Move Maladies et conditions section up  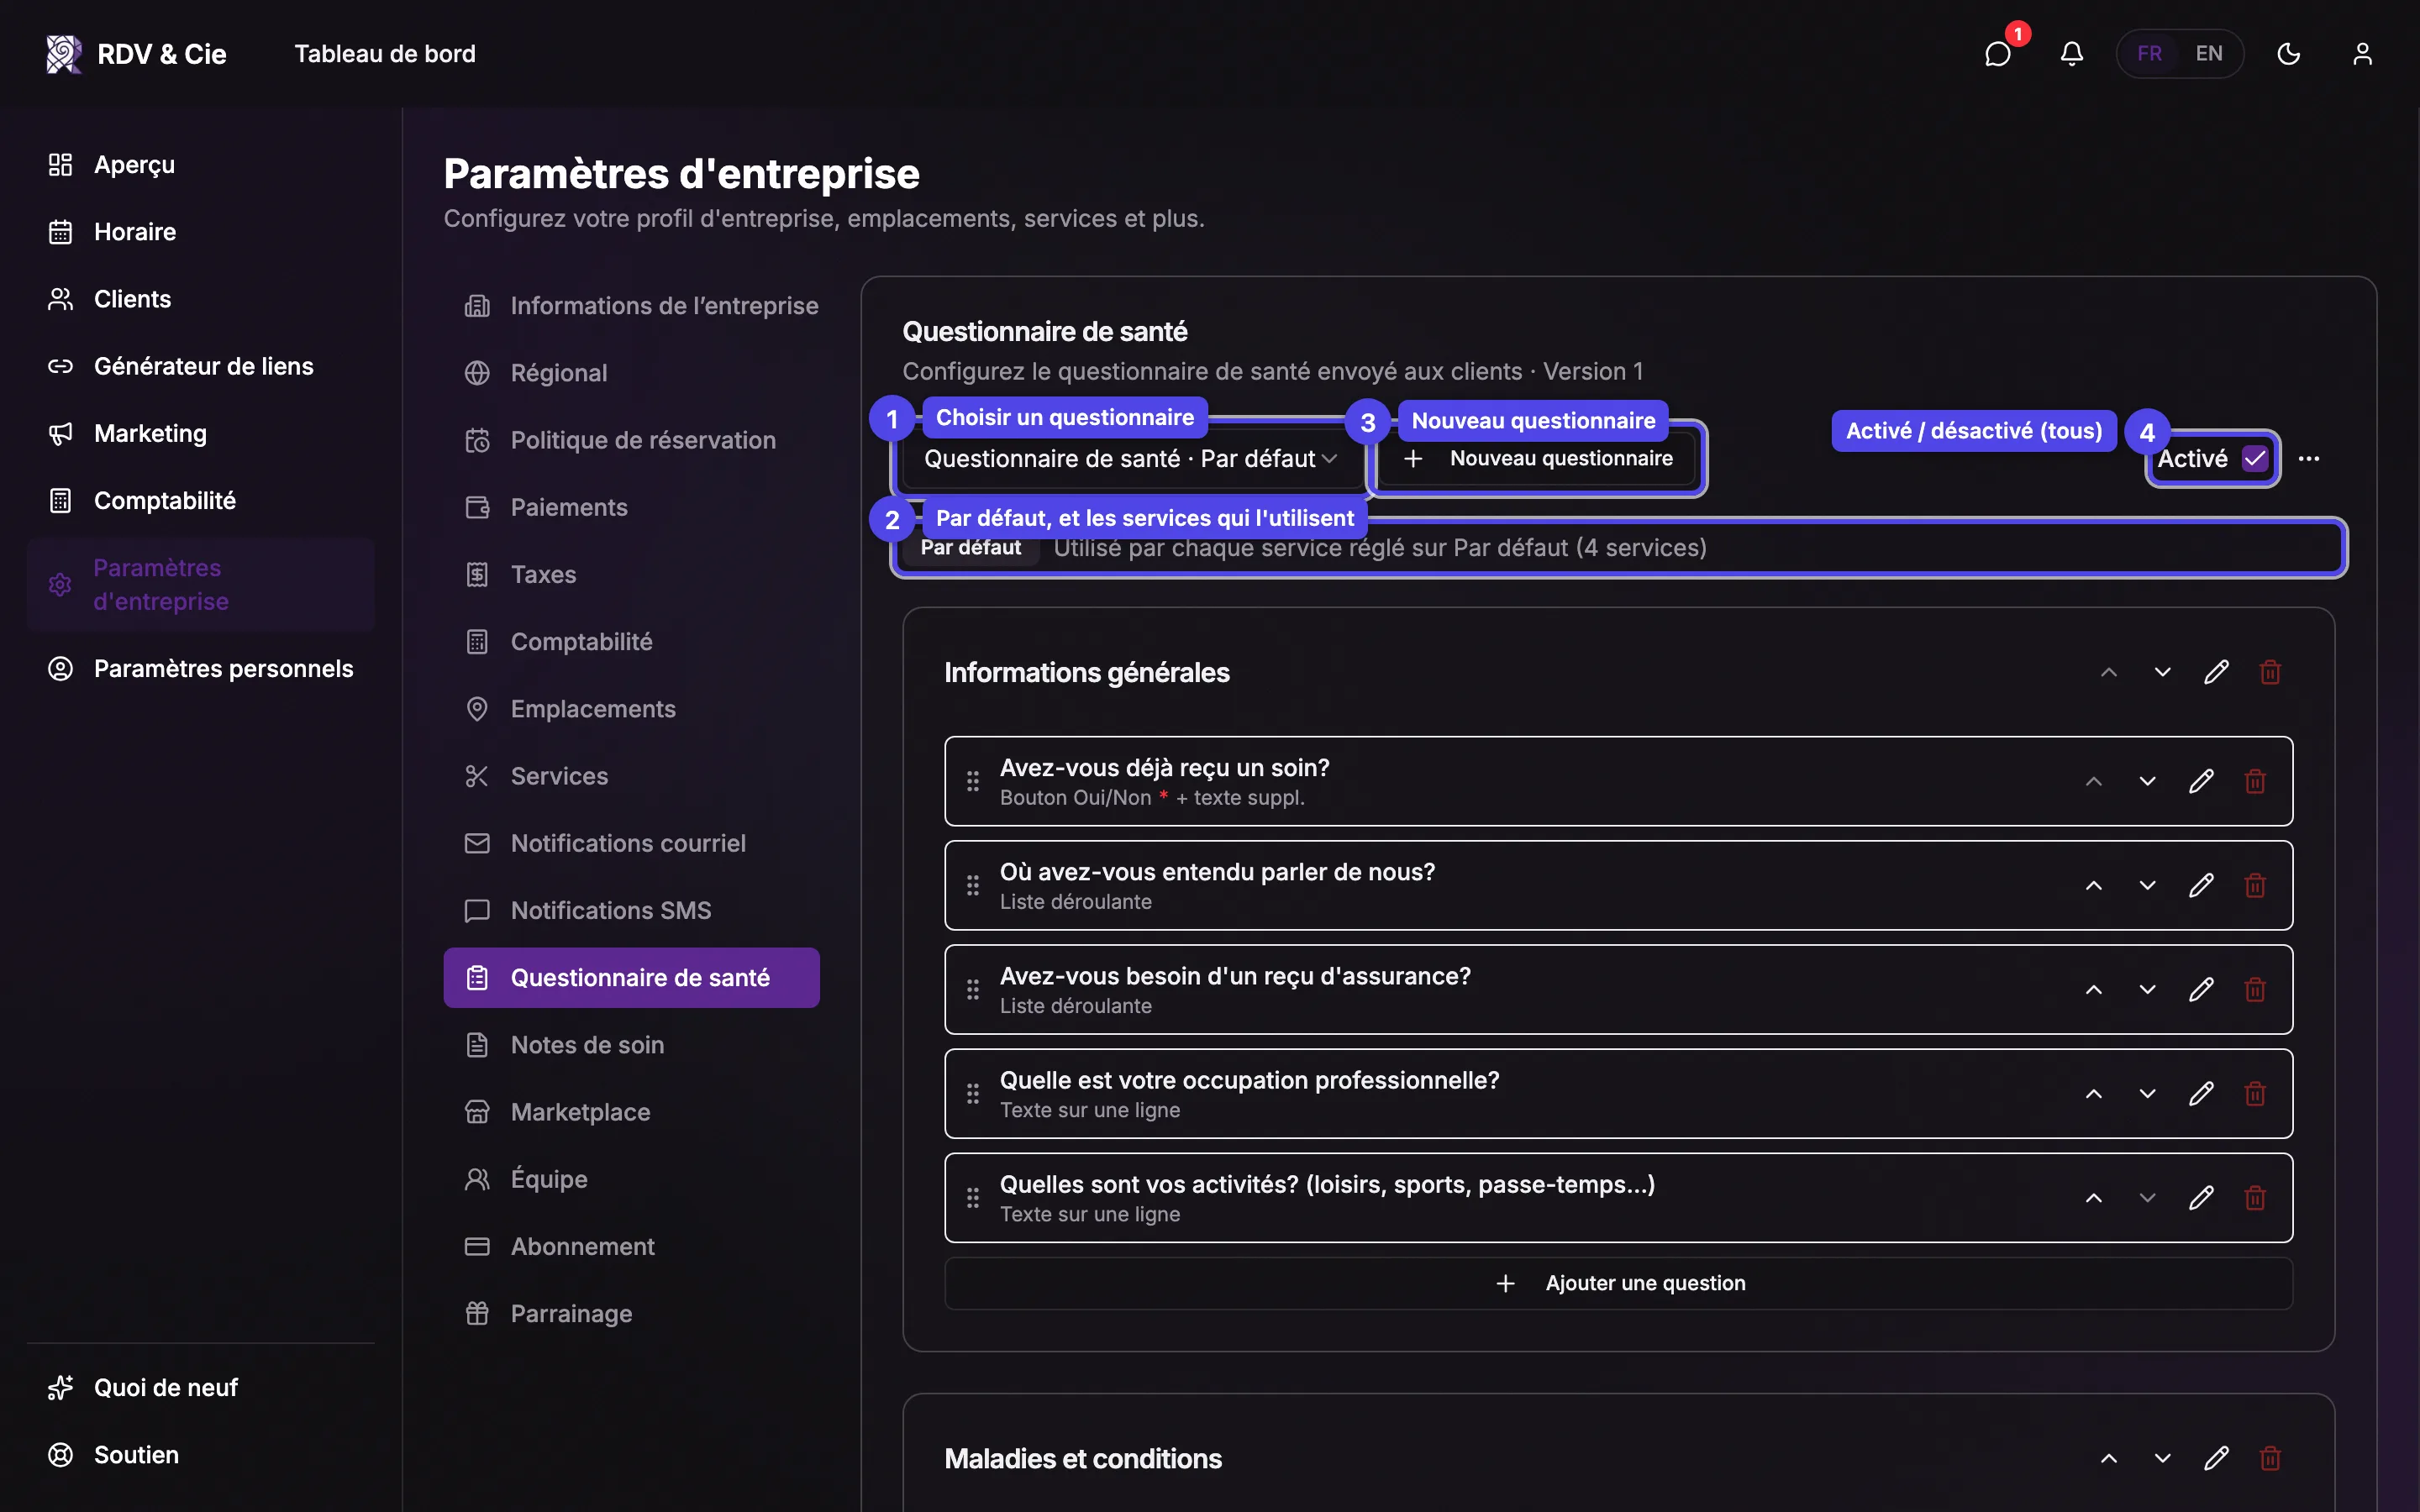click(x=2109, y=1458)
